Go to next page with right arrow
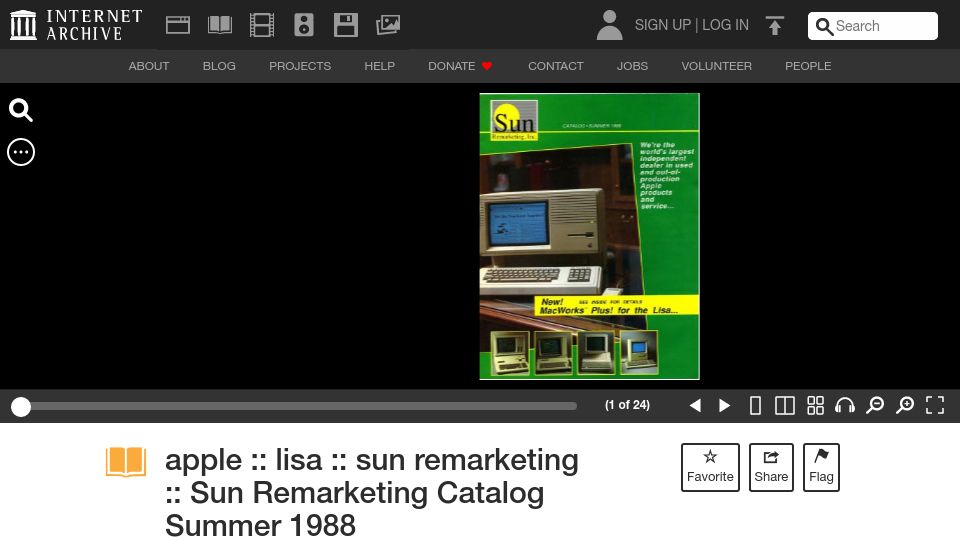This screenshot has height=540, width=960. [724, 405]
